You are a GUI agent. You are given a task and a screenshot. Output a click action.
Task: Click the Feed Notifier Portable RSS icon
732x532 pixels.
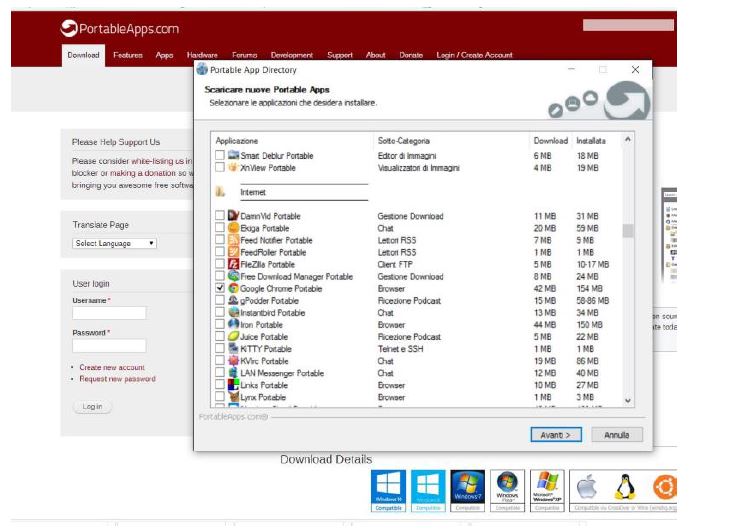point(233,240)
